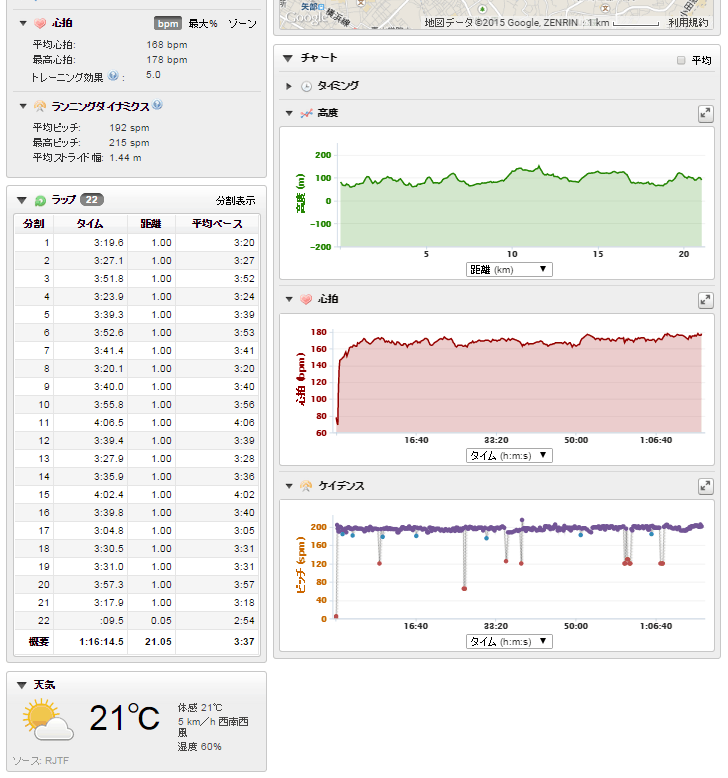
Task: Enlarge the 高度 elevation chart
Action: click(x=705, y=114)
